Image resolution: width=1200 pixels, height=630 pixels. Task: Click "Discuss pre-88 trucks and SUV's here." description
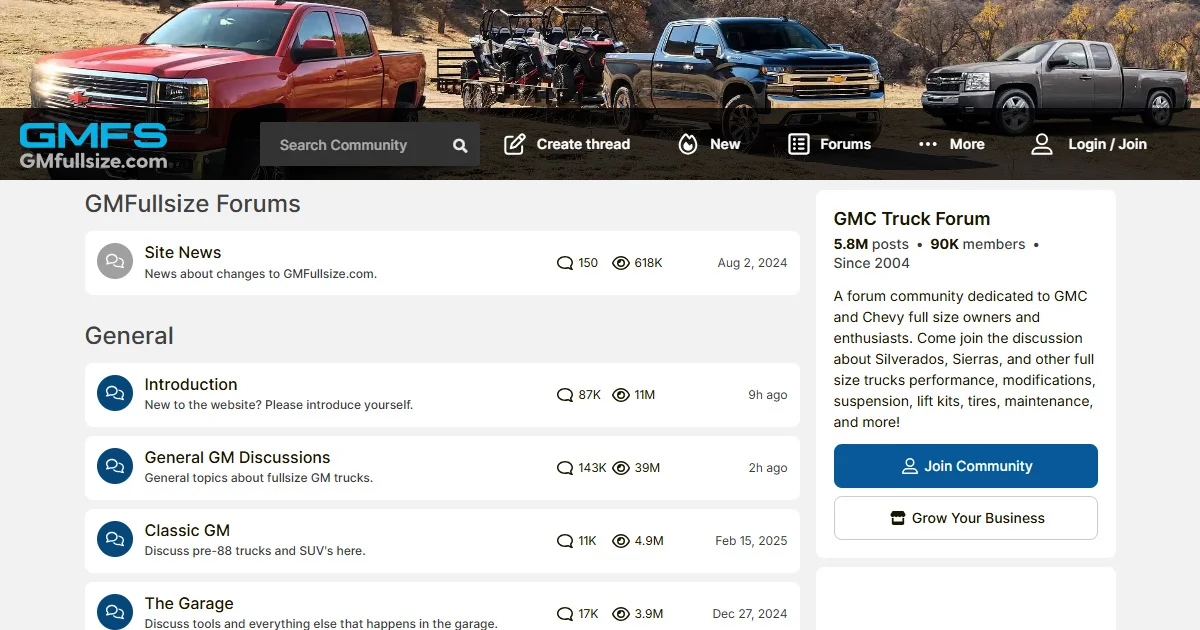click(255, 552)
